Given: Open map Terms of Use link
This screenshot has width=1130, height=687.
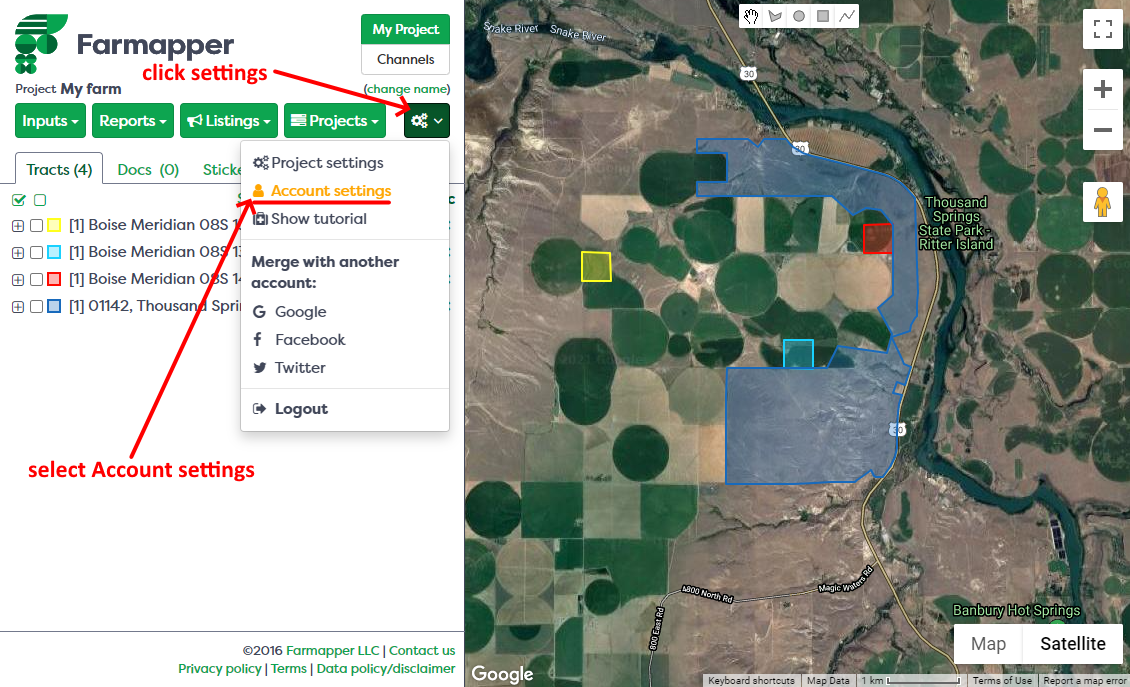Looking at the screenshot, I should tap(1002, 681).
